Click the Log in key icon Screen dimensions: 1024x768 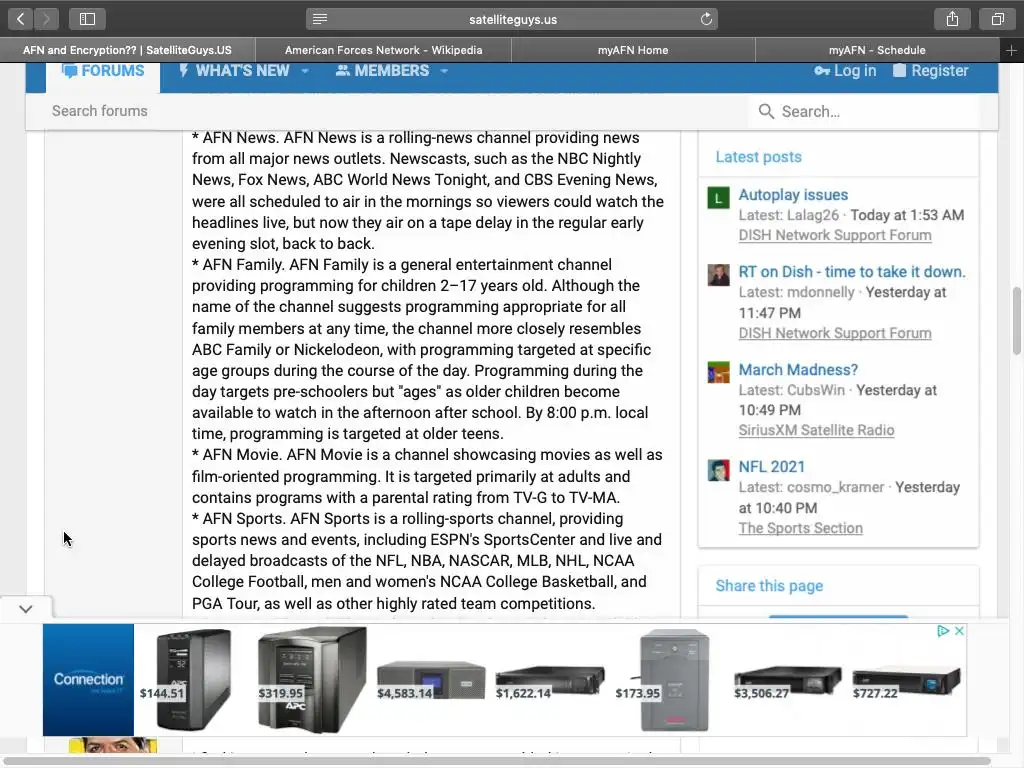[822, 71]
